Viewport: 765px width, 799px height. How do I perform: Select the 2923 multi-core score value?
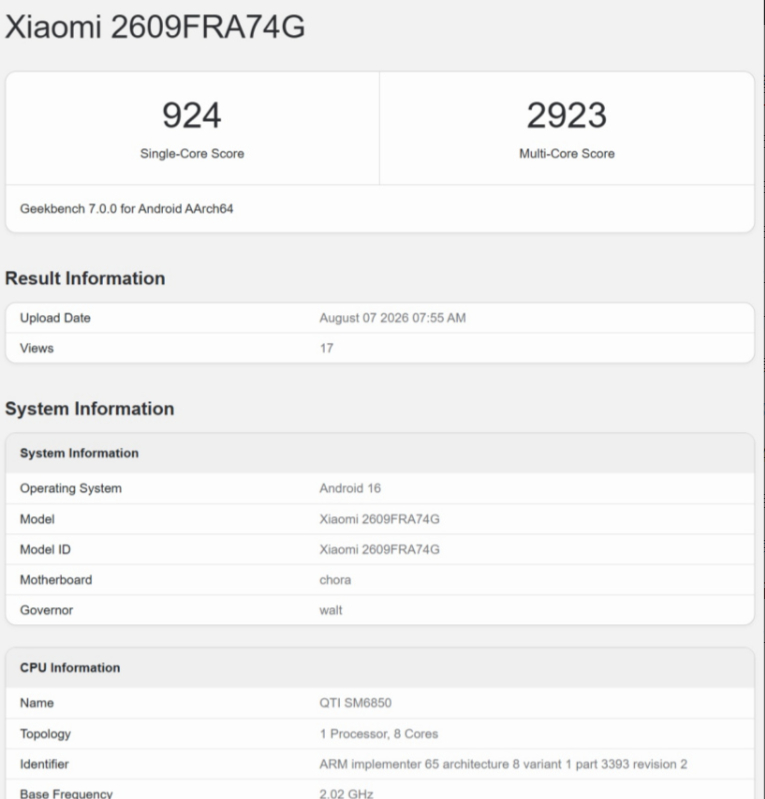[567, 115]
